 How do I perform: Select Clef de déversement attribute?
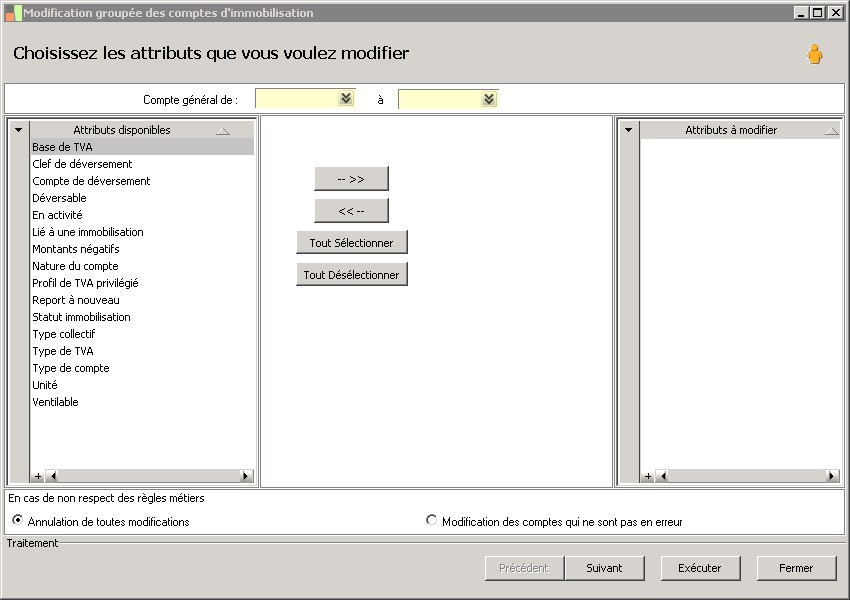coord(142,164)
